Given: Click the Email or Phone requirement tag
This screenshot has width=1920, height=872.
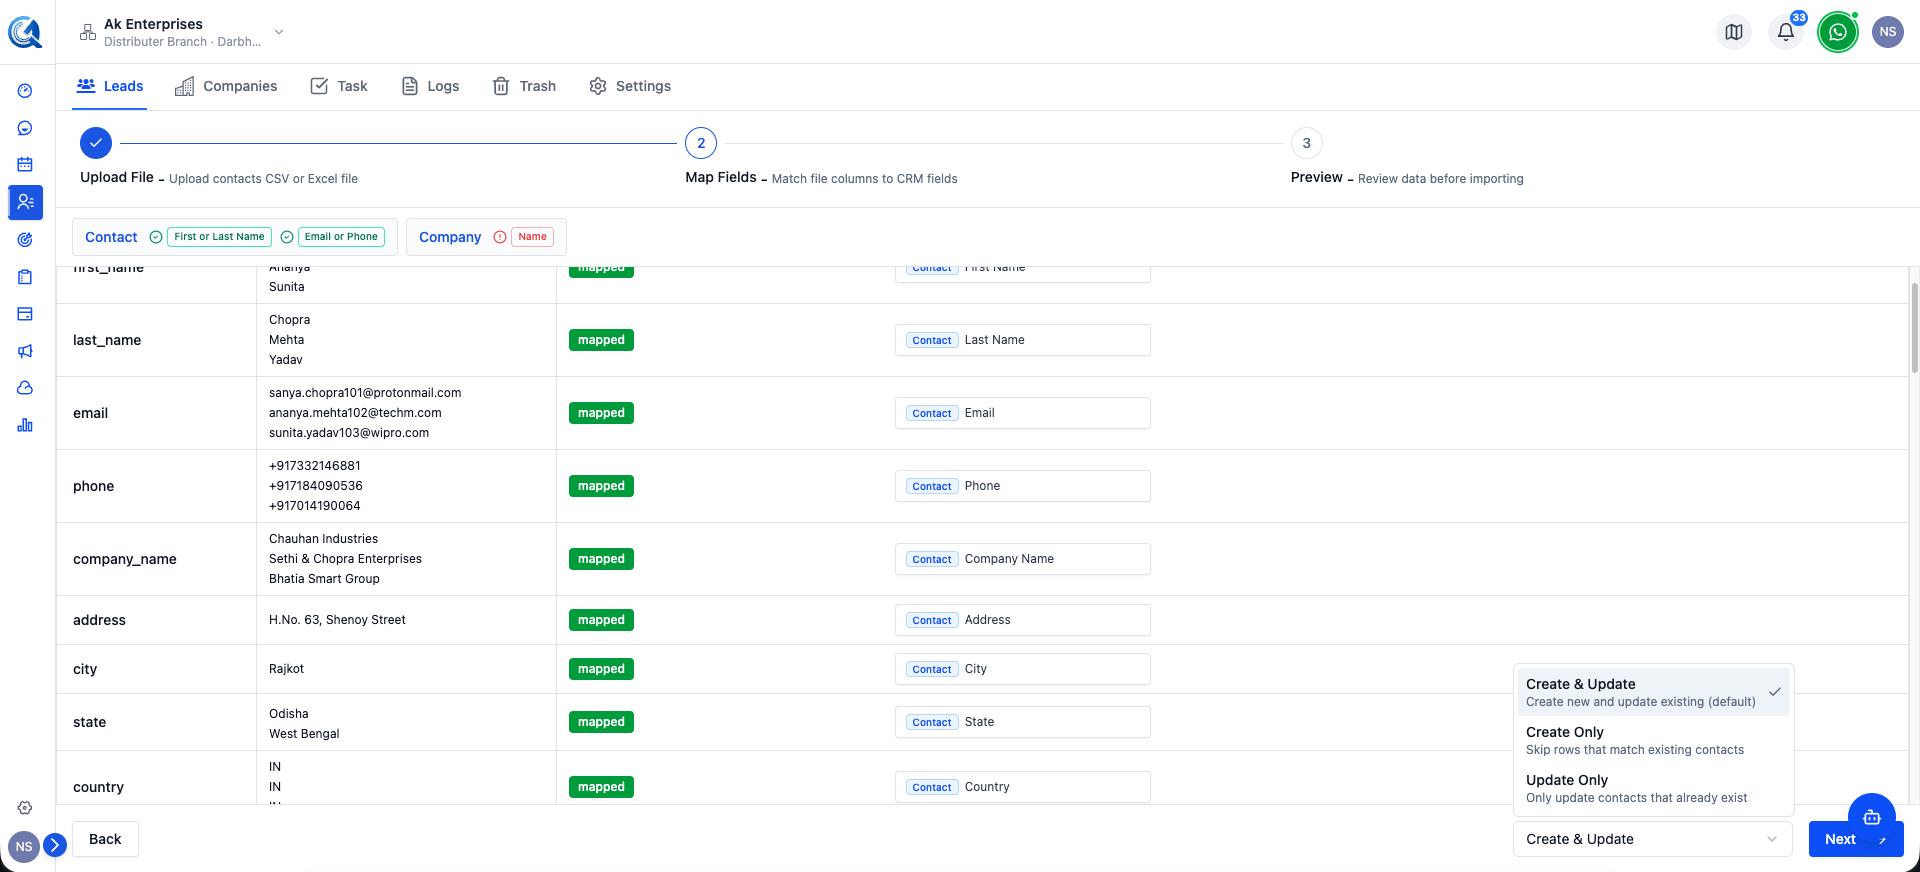Looking at the screenshot, I should point(341,237).
